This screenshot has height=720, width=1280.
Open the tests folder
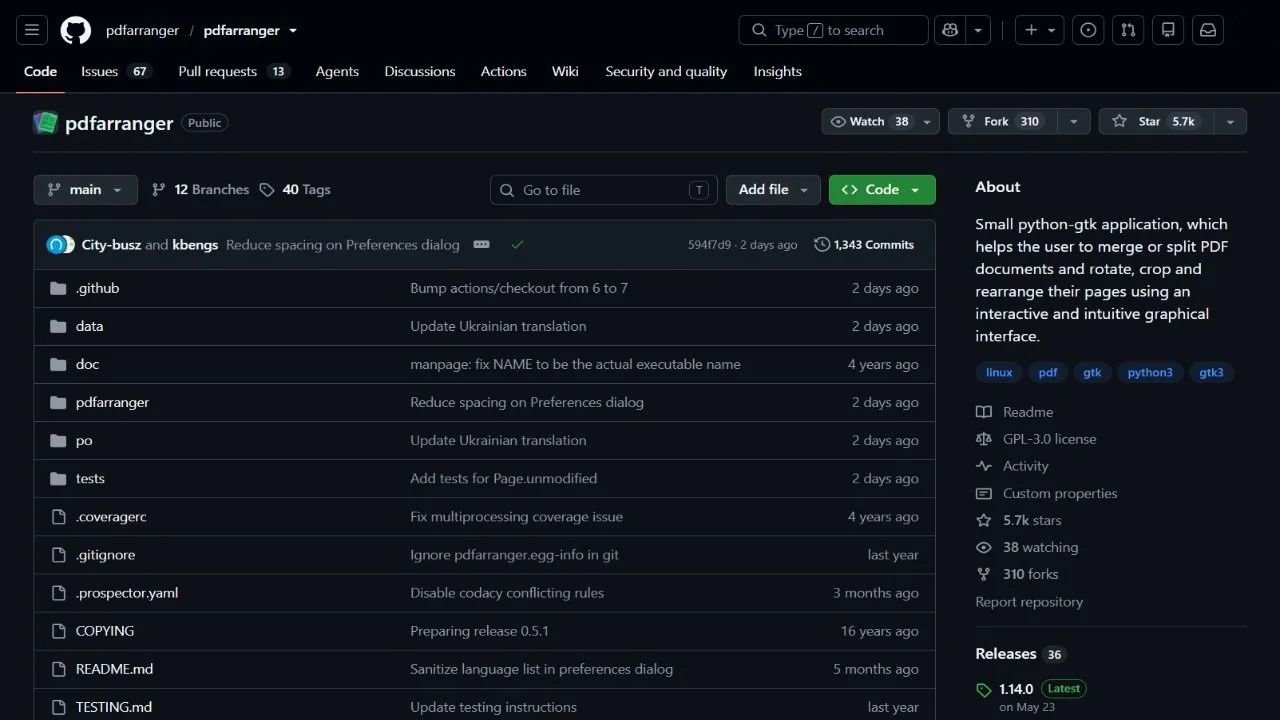point(90,478)
